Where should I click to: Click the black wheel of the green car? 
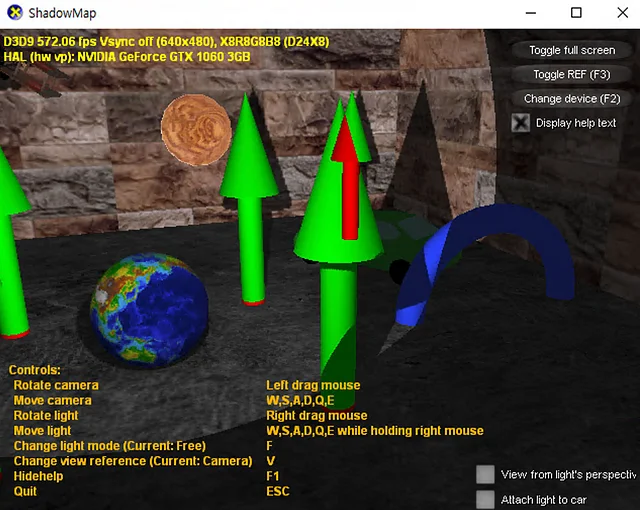[400, 270]
